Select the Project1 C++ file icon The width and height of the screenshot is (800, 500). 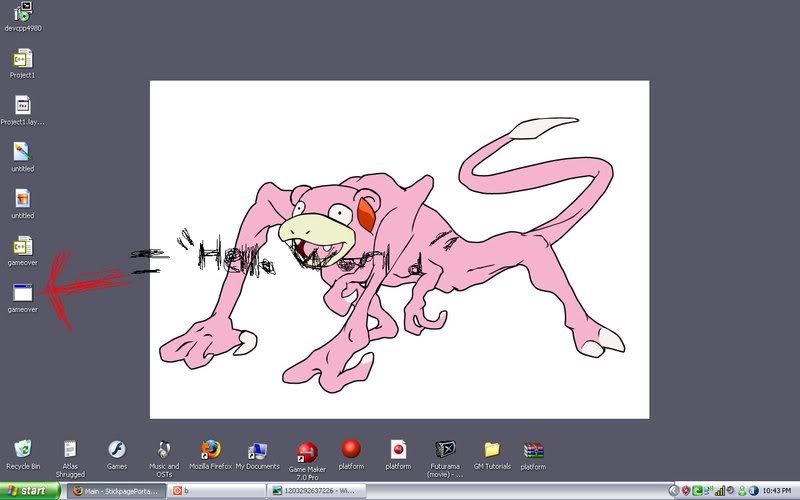[x=22, y=58]
